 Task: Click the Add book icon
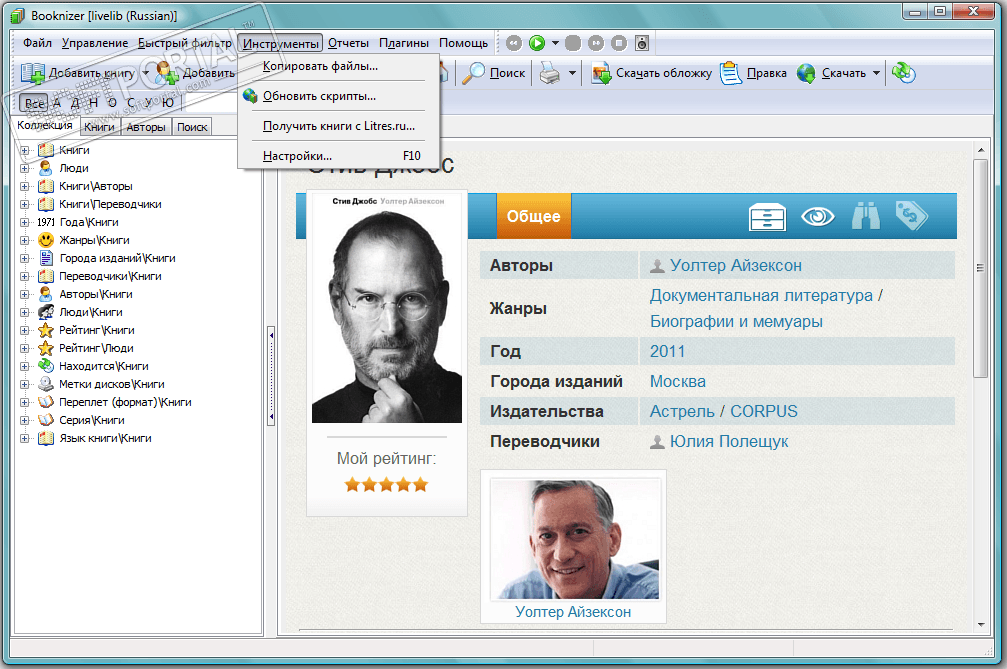click(x=32, y=73)
